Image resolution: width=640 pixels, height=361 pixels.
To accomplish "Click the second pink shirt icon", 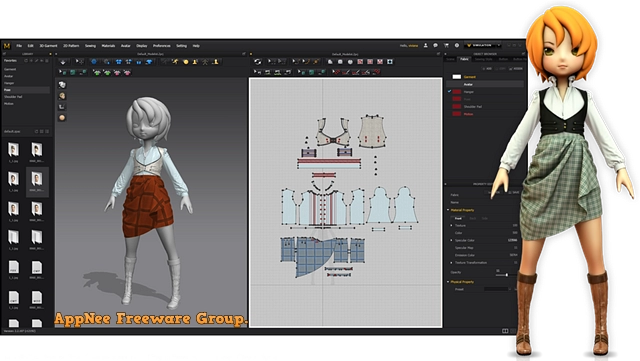I will click(127, 73).
